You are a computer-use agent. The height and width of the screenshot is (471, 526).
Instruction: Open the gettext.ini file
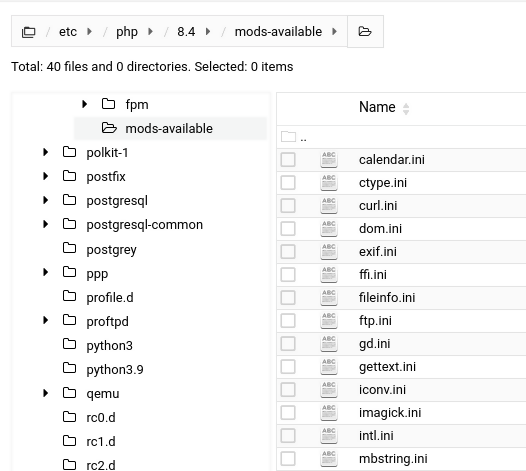pyautogui.click(x=387, y=367)
